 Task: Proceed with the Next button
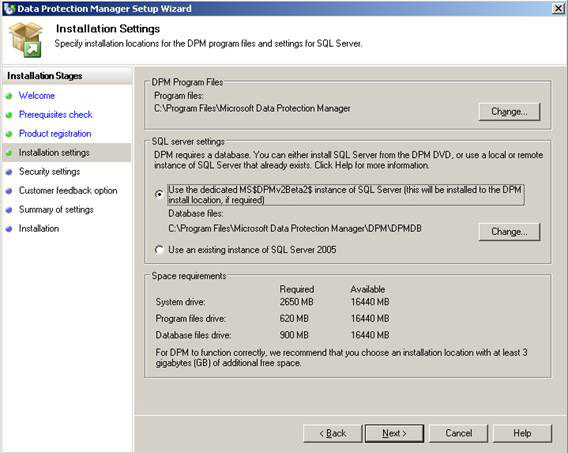click(394, 433)
